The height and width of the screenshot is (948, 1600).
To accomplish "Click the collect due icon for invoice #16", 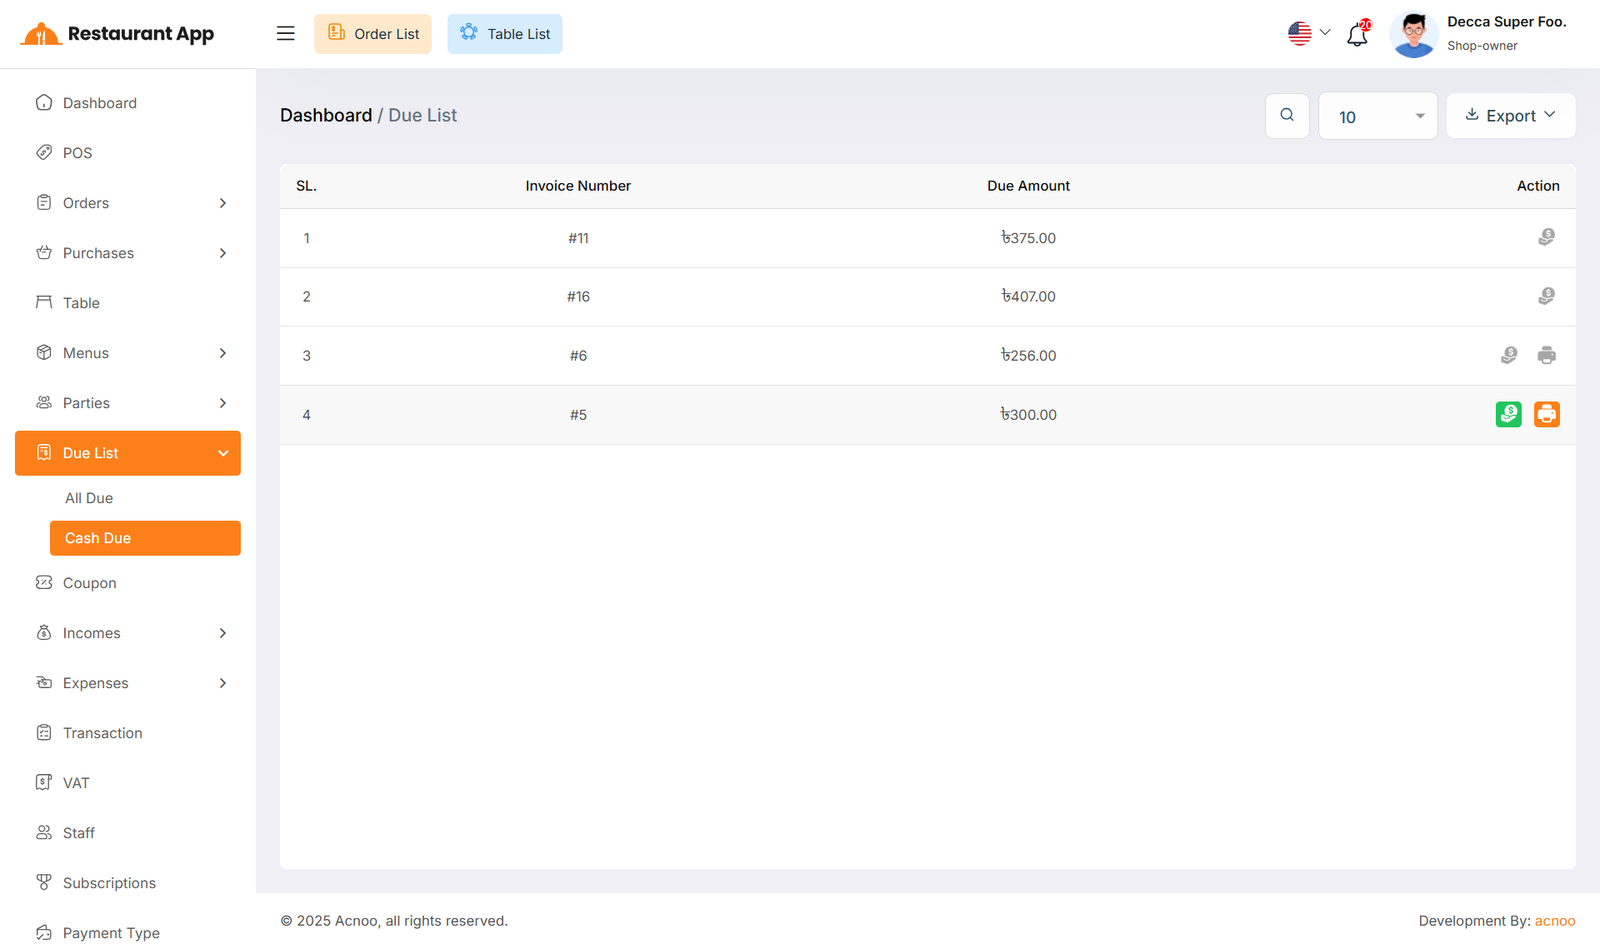I will coord(1546,296).
